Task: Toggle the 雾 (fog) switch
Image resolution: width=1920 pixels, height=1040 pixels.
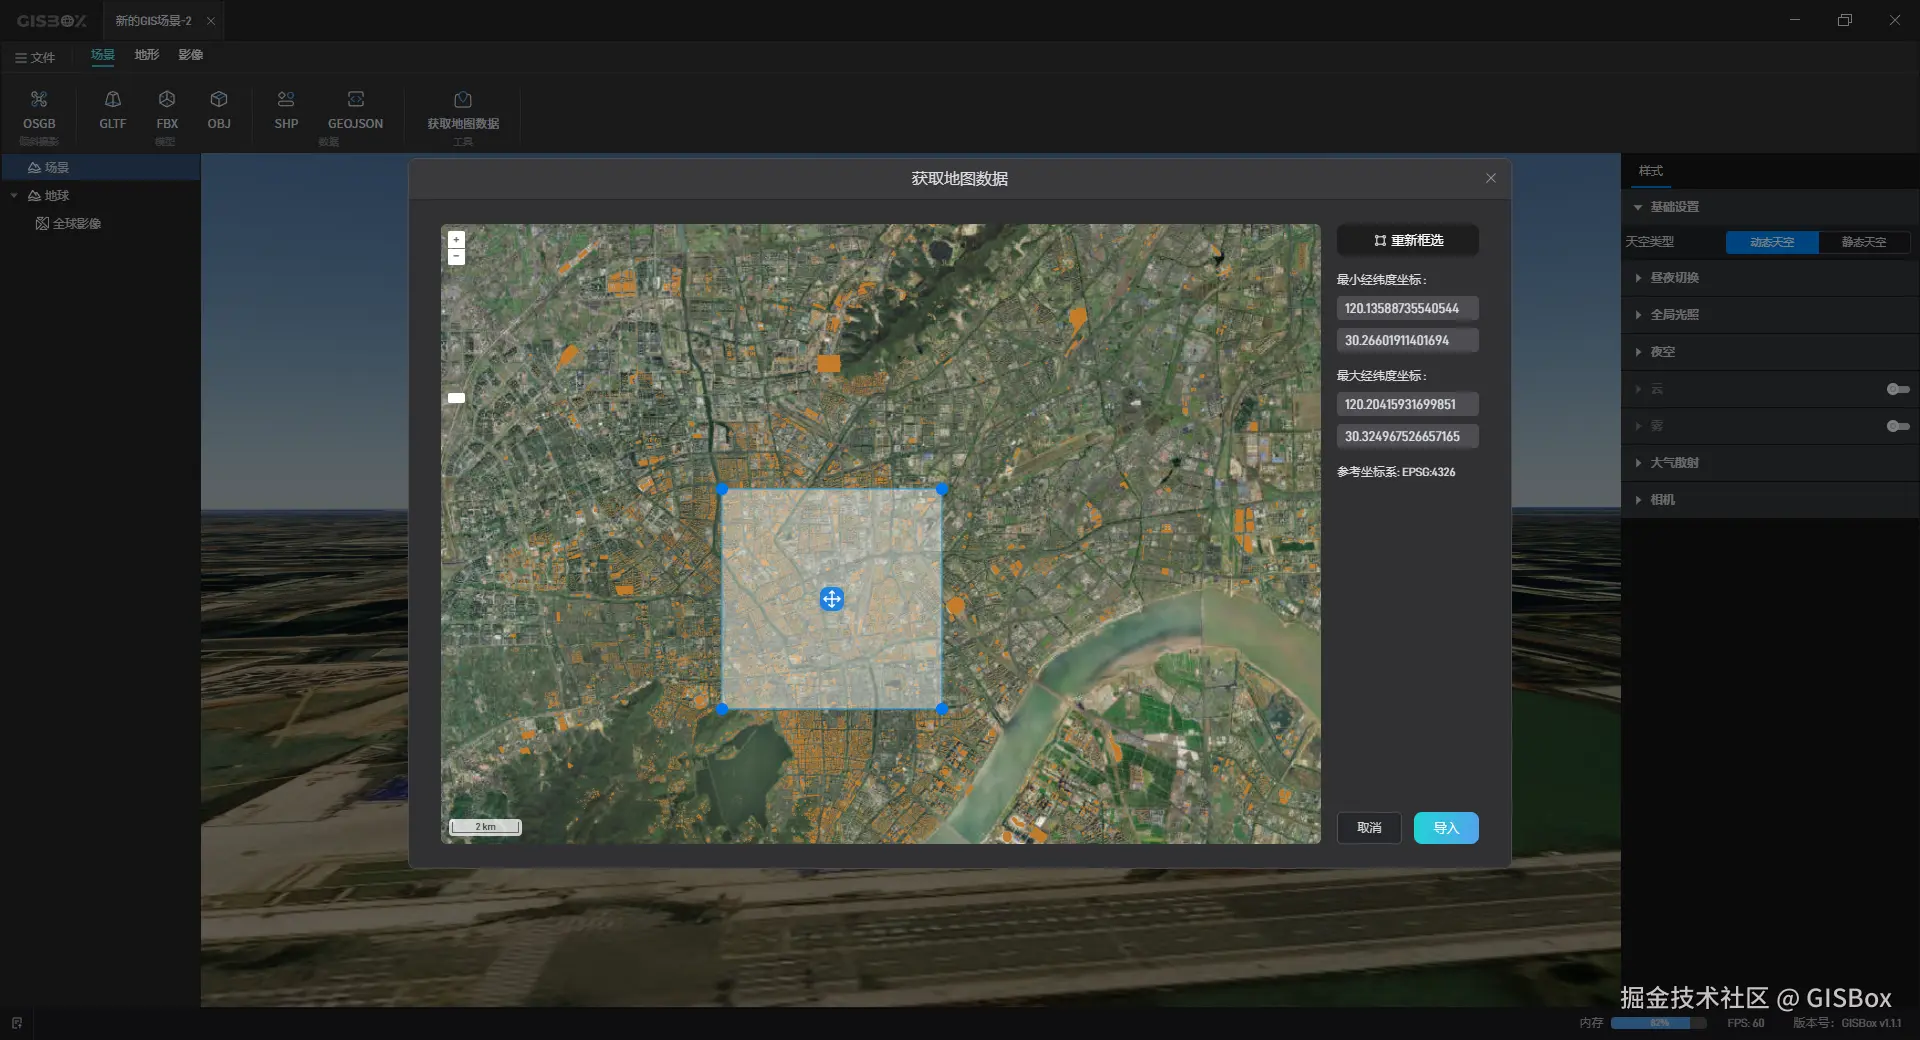Action: tap(1897, 426)
